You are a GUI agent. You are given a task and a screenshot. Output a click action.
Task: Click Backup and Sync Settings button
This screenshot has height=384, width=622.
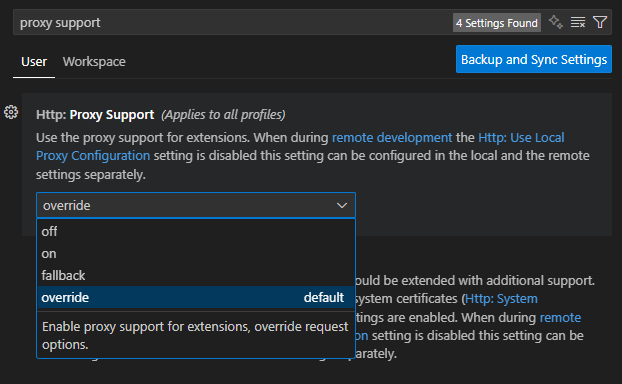coord(534,60)
